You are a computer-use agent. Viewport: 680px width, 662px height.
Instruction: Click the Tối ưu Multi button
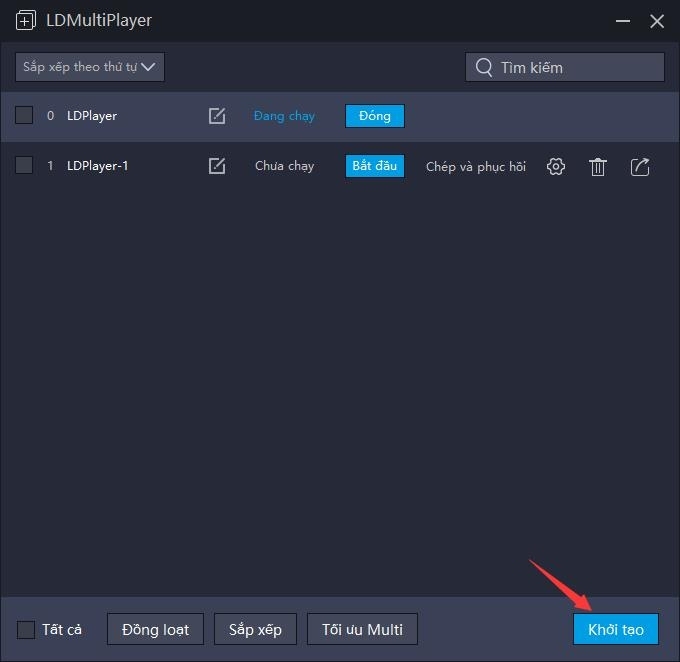[x=362, y=629]
